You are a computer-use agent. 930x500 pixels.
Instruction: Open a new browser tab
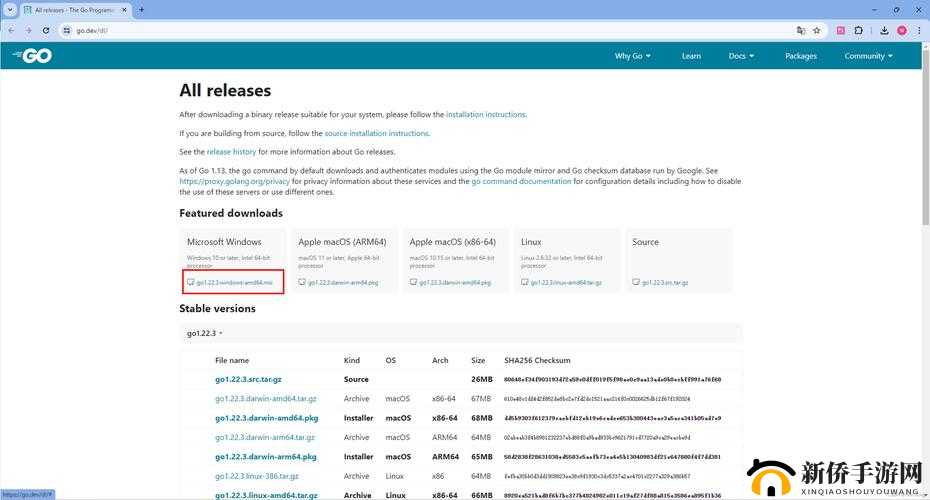[x=141, y=10]
